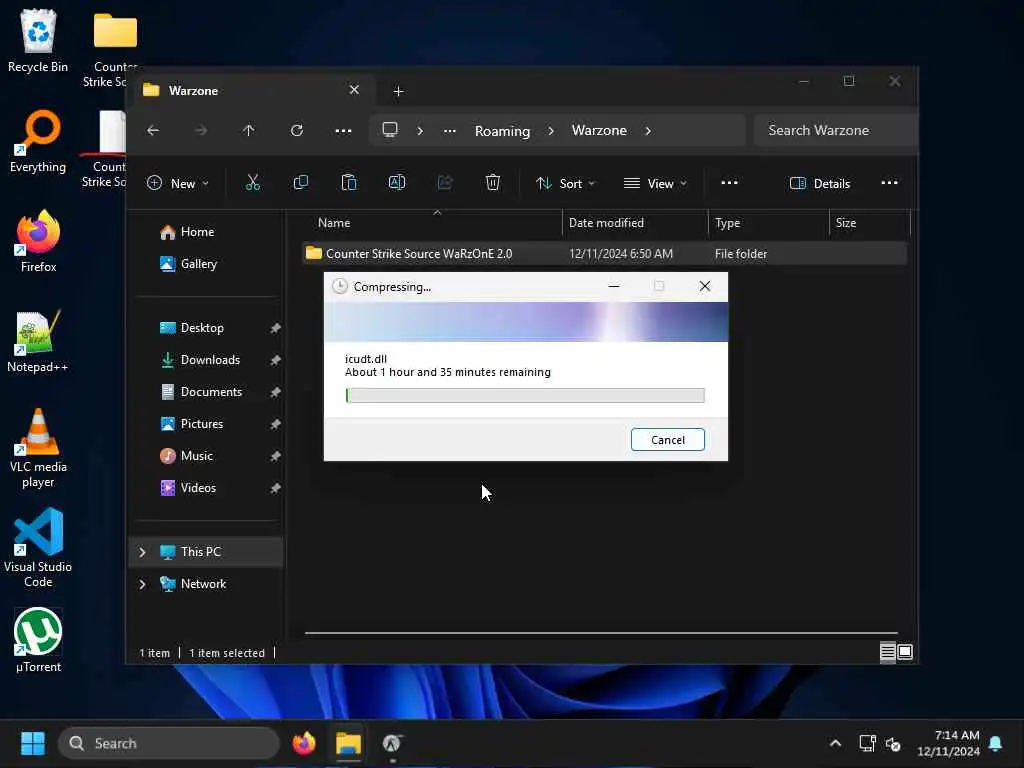Open Gallery in navigation pane

coord(188,264)
